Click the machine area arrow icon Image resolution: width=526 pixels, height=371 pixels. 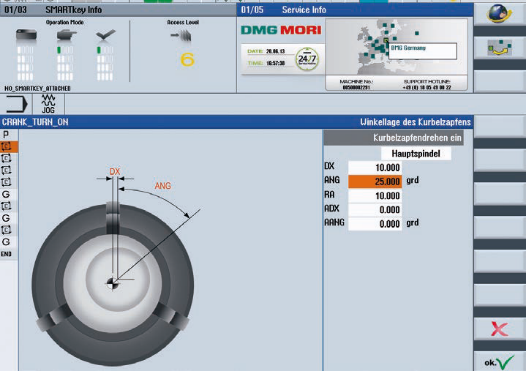[16, 104]
